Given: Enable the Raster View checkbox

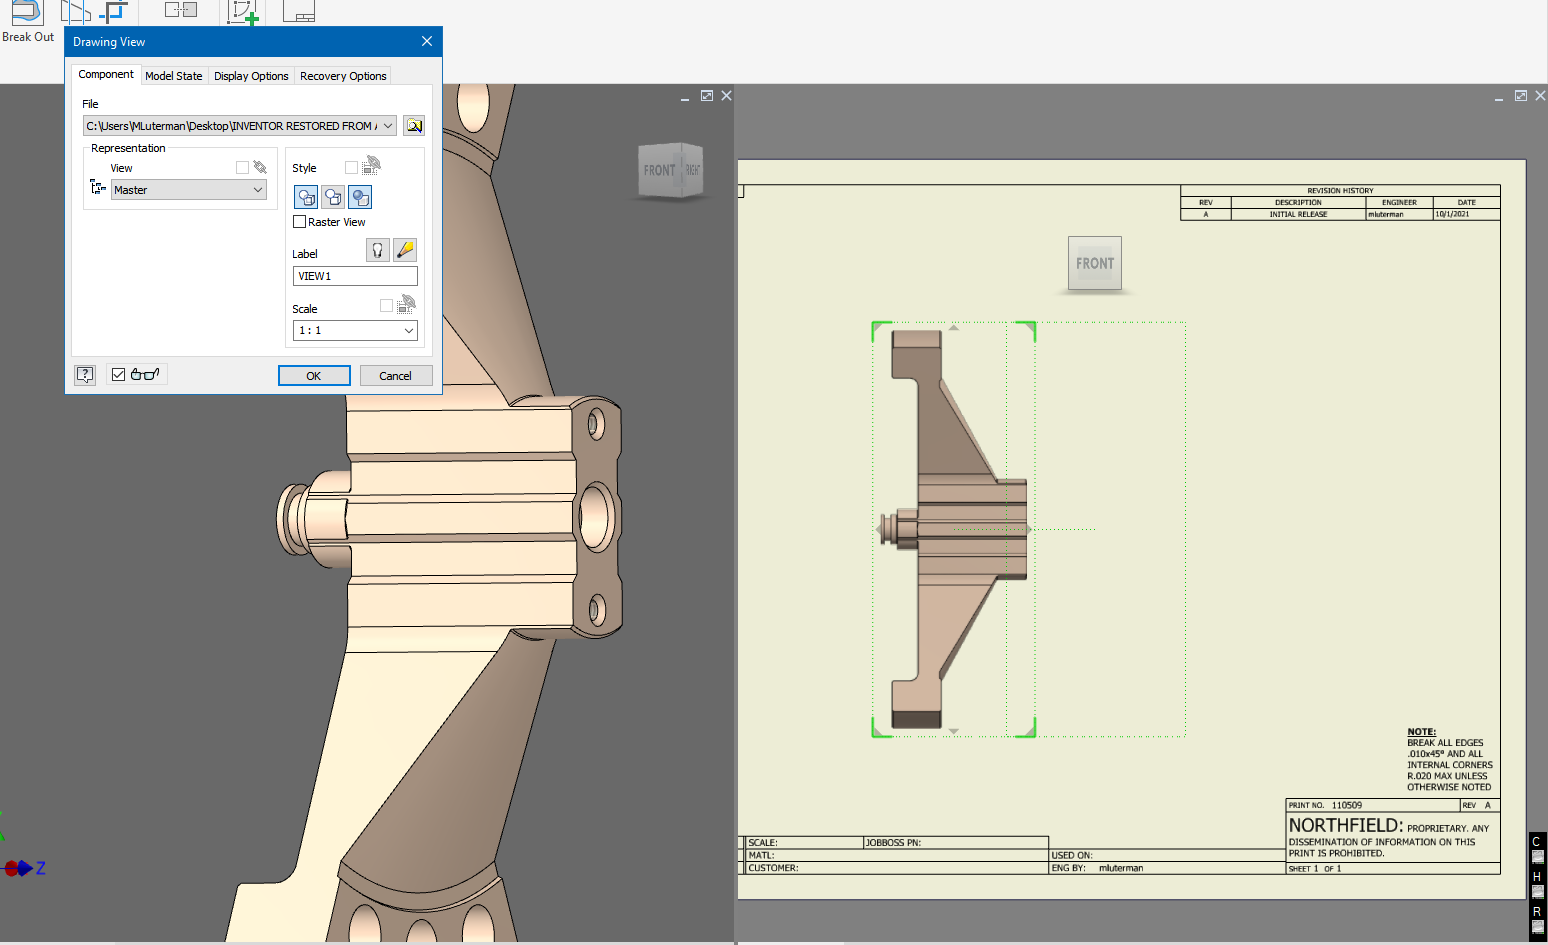Looking at the screenshot, I should pos(299,221).
